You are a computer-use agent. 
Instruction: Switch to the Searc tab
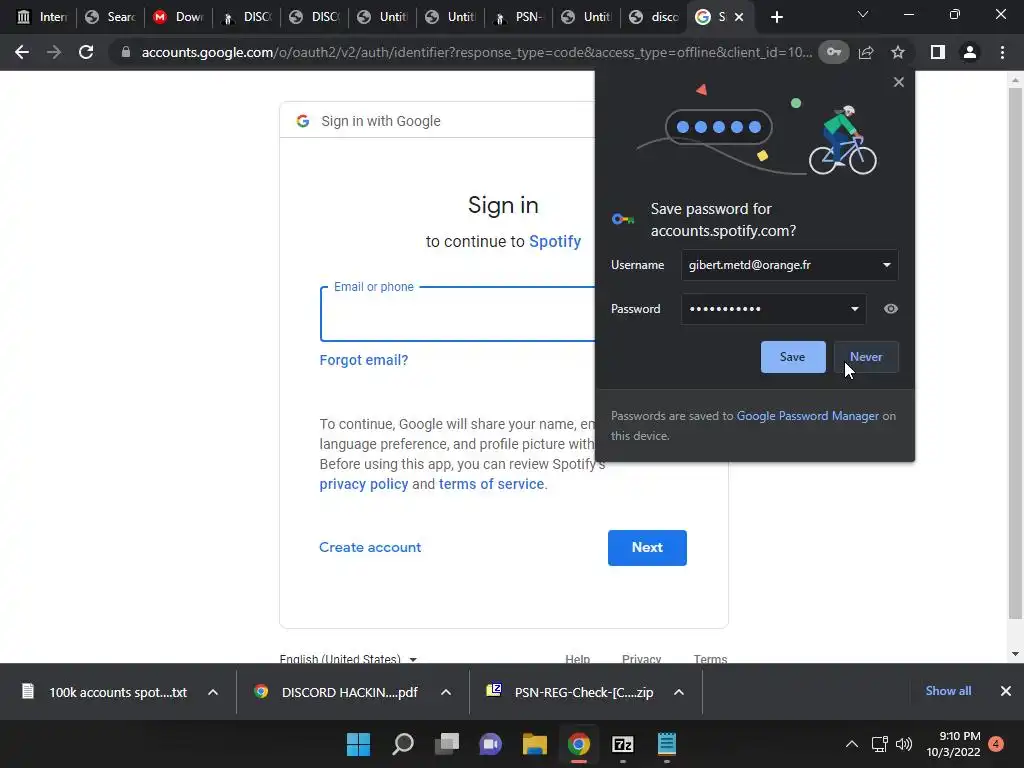[110, 17]
